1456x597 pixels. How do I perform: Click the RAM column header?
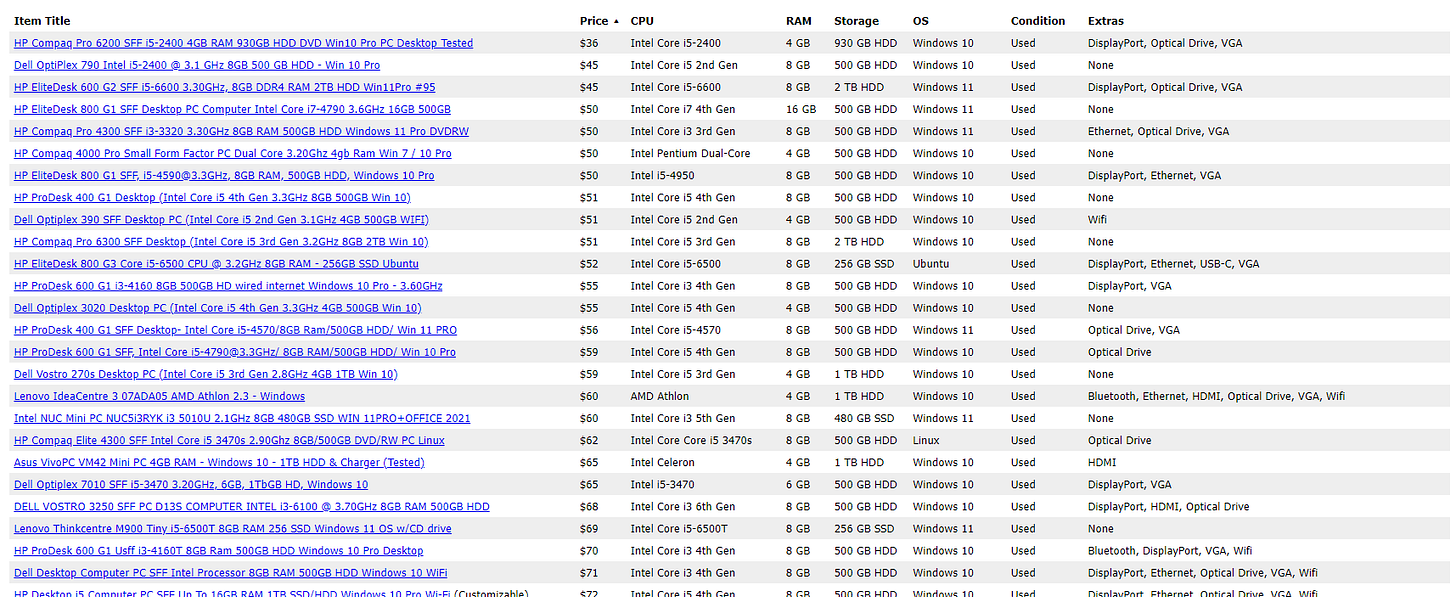(799, 21)
